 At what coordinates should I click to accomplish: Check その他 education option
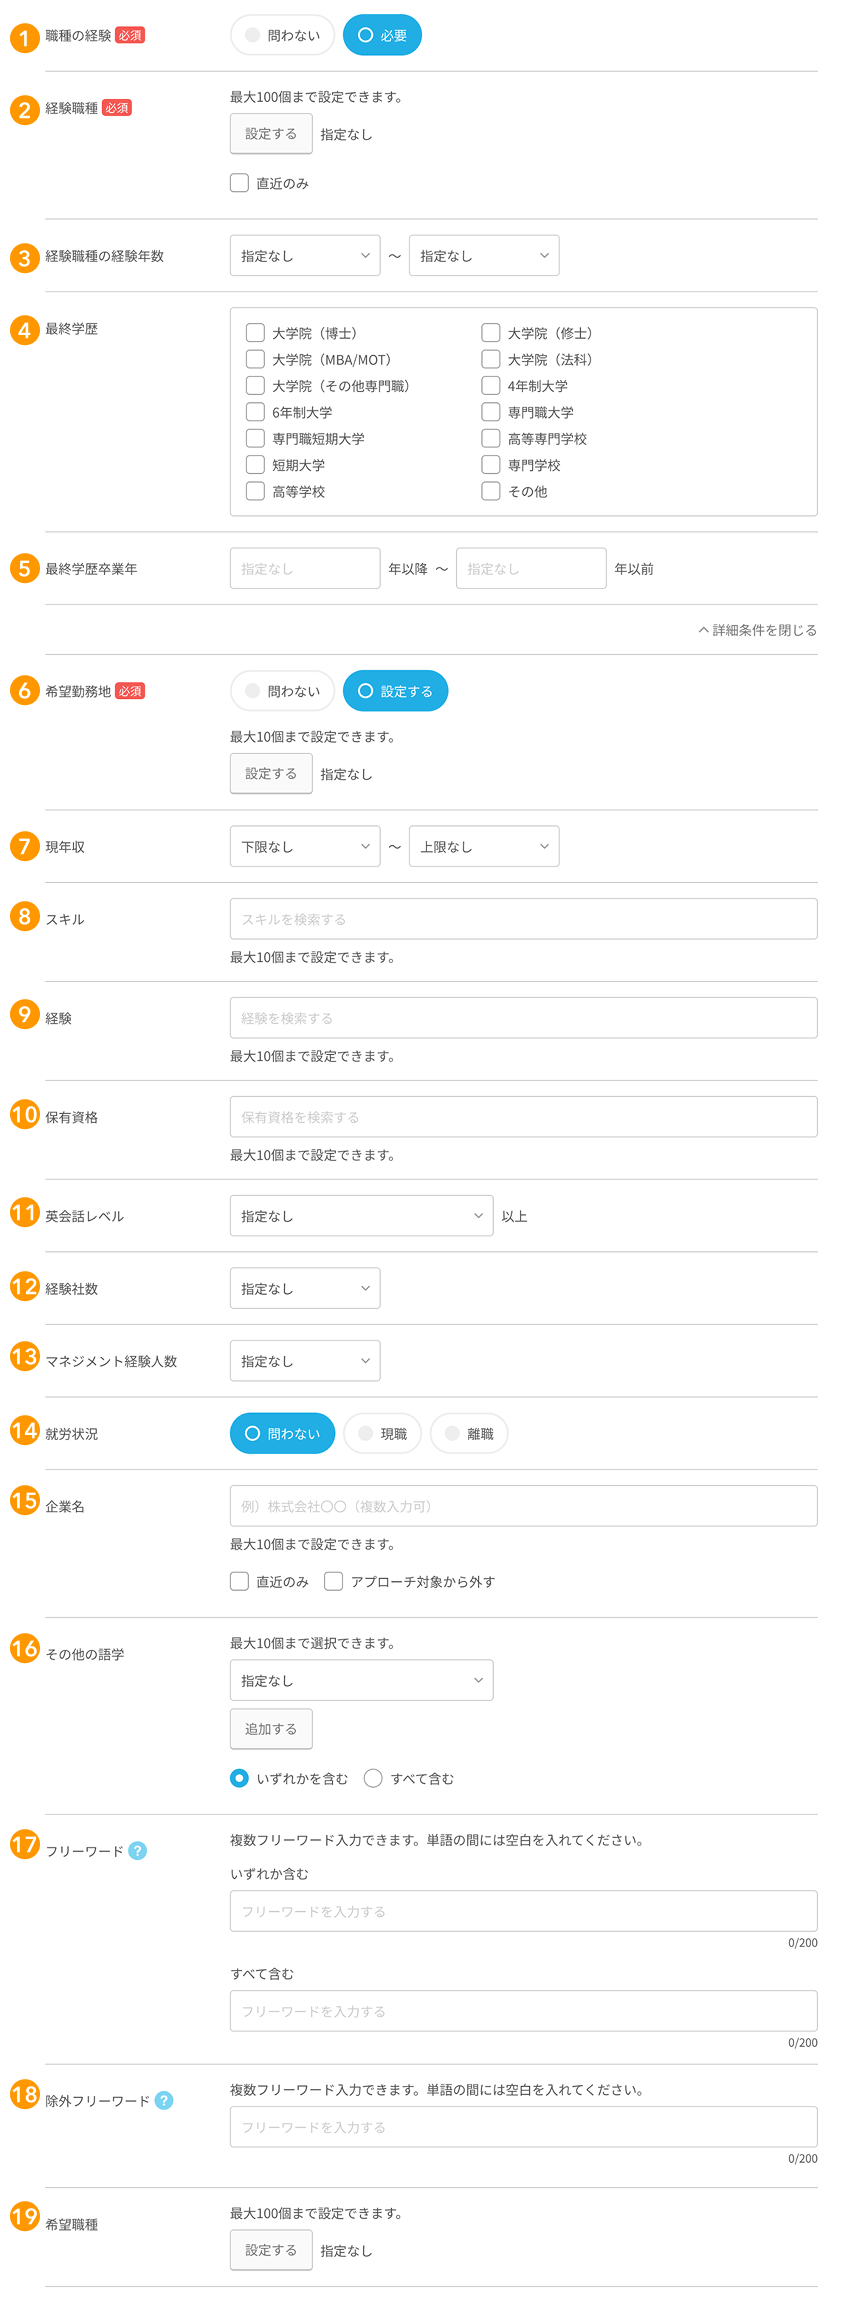click(x=490, y=492)
